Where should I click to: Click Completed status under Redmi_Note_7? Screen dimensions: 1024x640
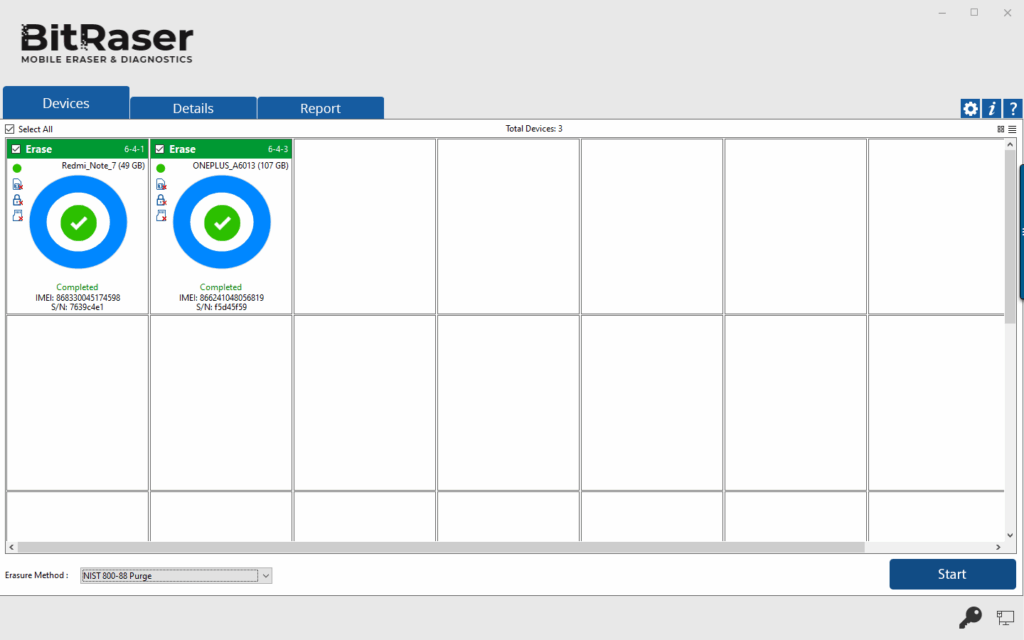point(77,287)
